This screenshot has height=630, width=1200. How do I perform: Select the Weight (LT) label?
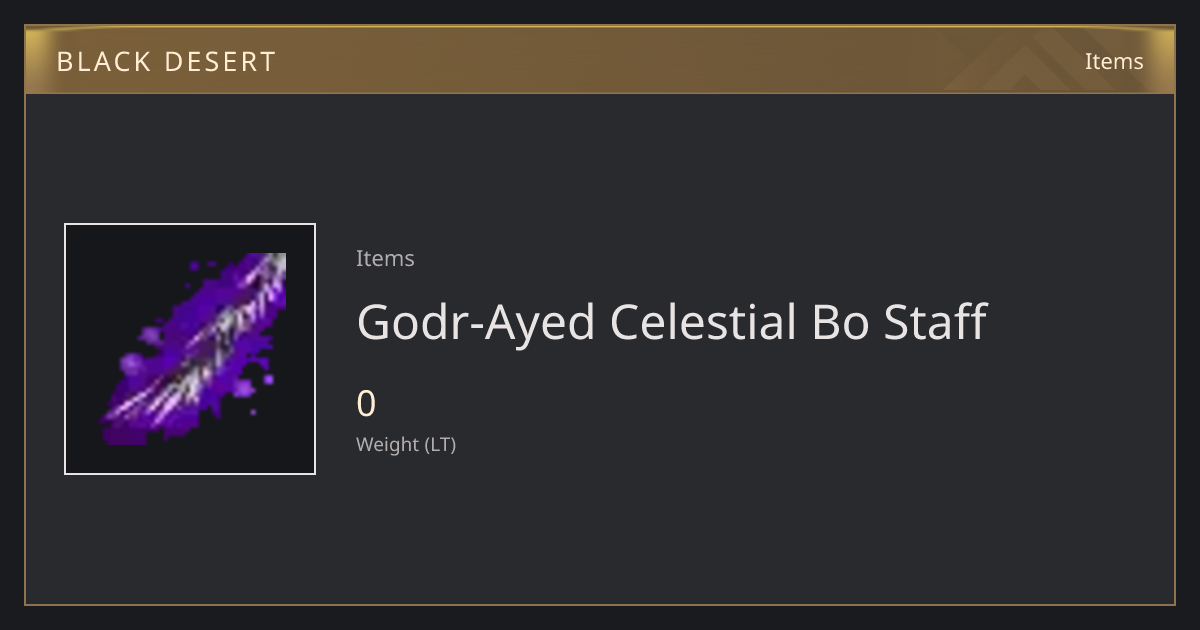point(406,444)
